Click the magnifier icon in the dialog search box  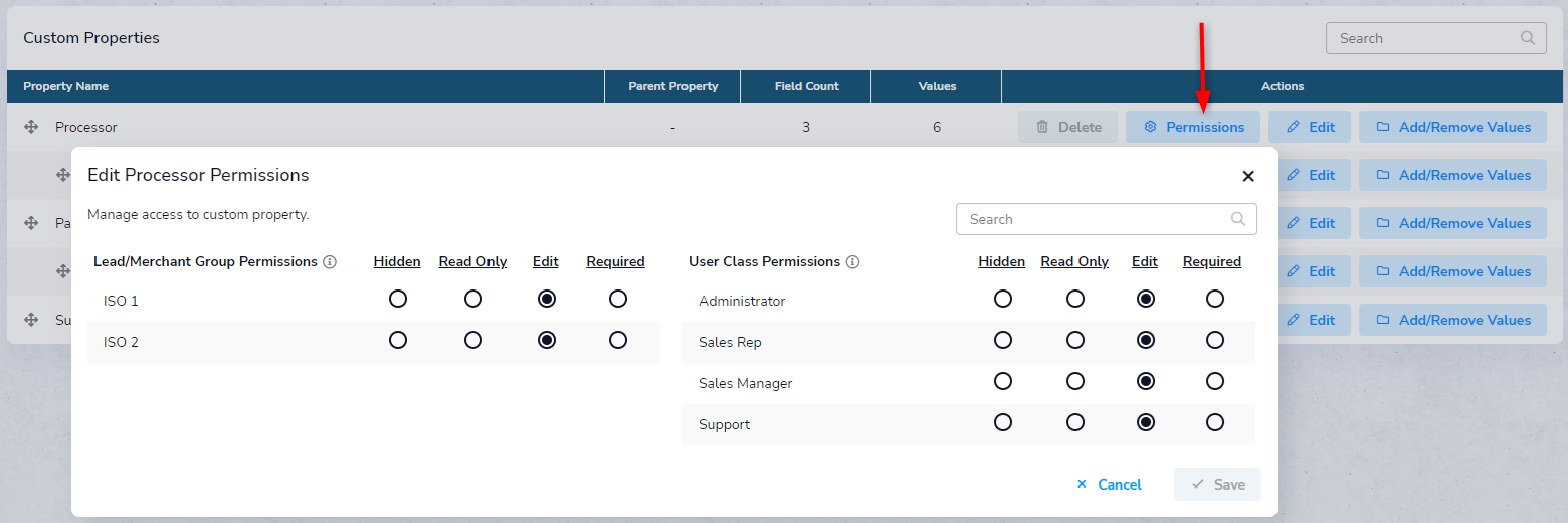click(x=1238, y=219)
